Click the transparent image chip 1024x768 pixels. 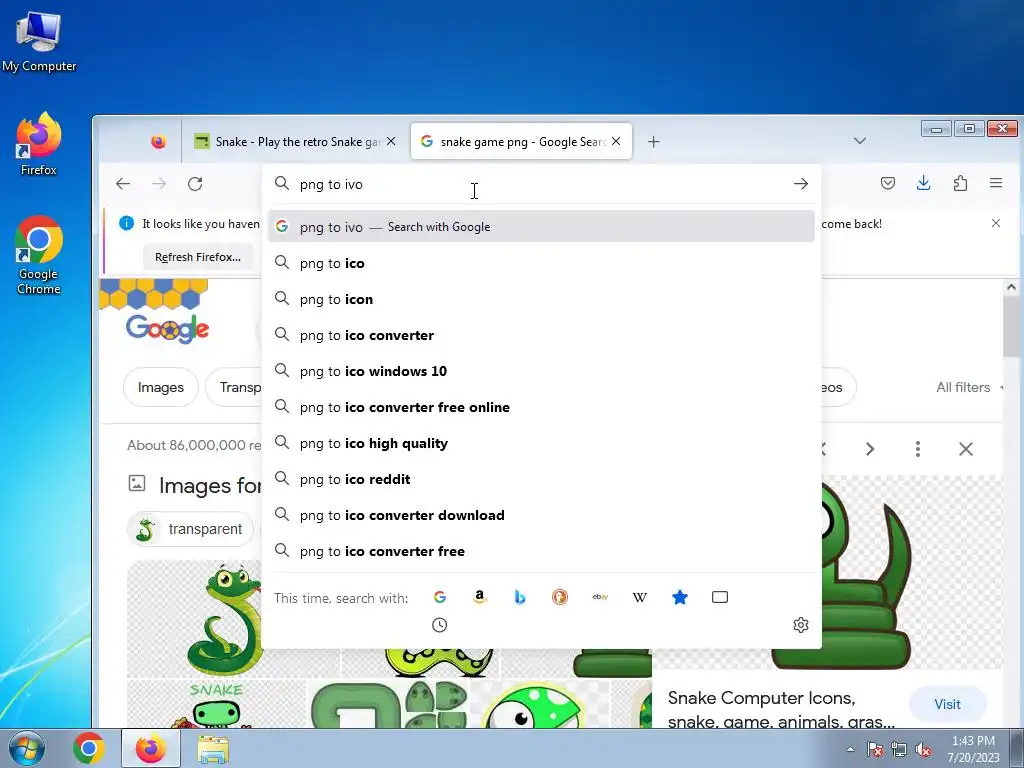coord(191,529)
